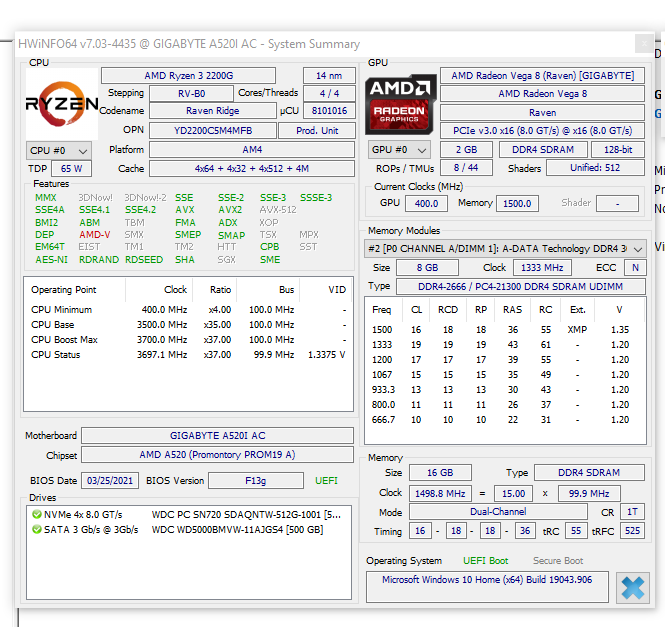Select the NVMe WDC PC SN720 drive row
665x627 pixels.
point(189,515)
